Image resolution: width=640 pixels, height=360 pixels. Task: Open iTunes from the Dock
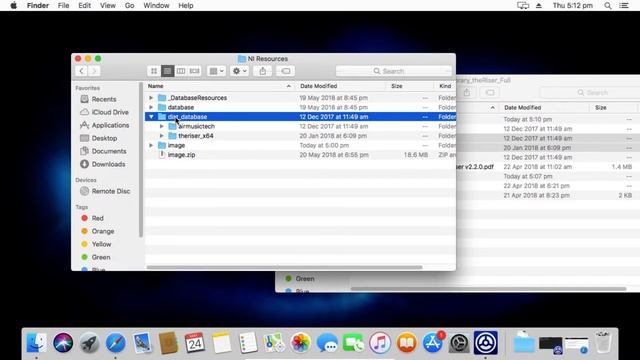(x=380, y=342)
